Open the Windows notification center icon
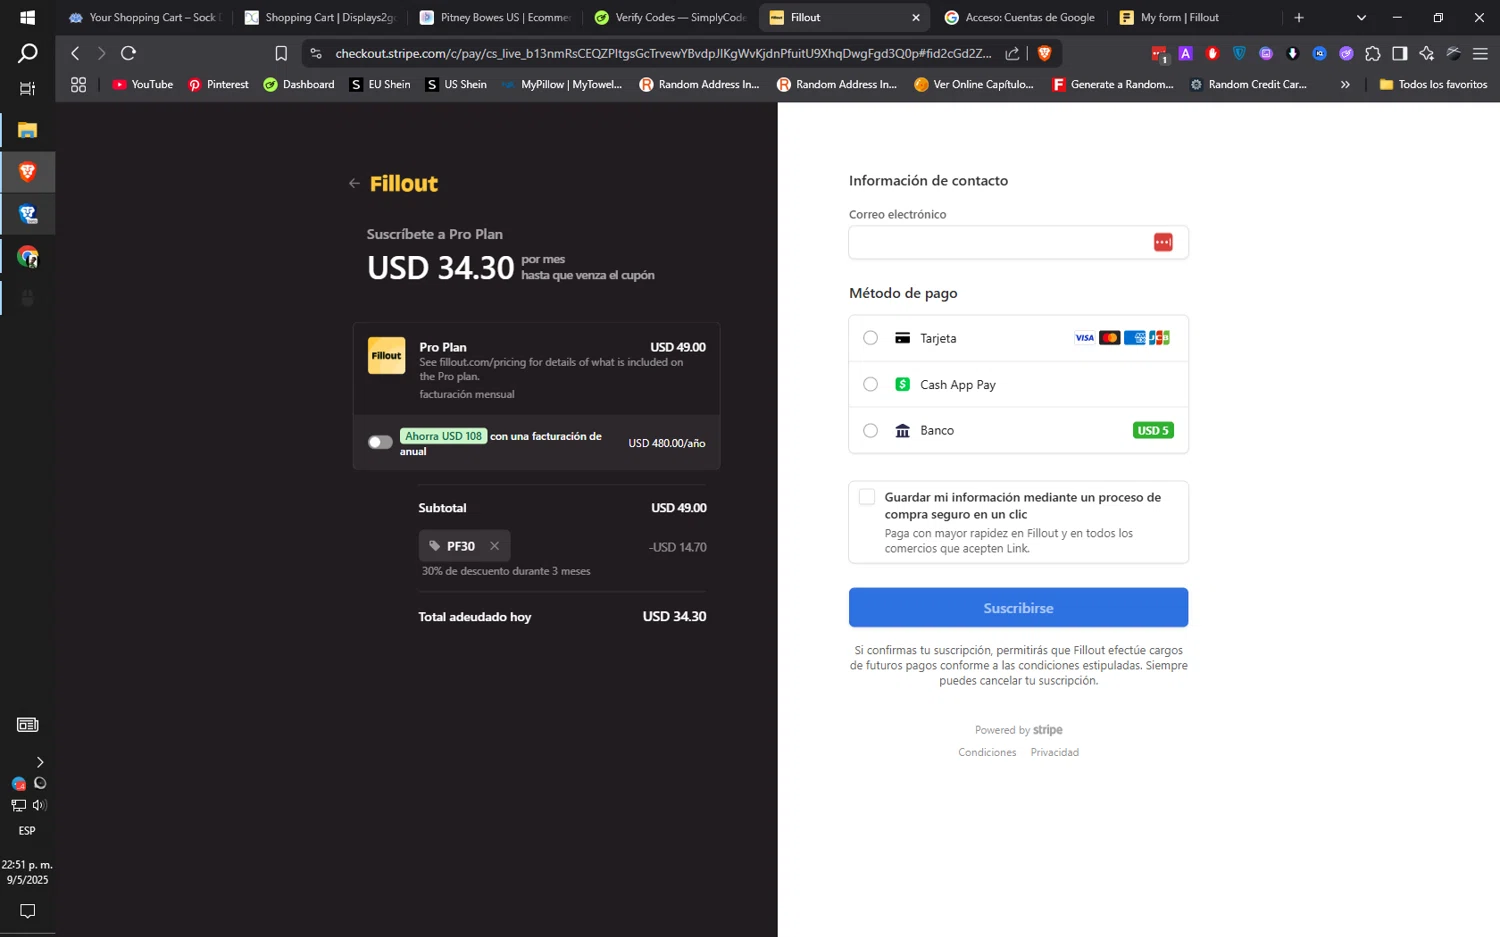This screenshot has width=1500, height=937. 27,911
